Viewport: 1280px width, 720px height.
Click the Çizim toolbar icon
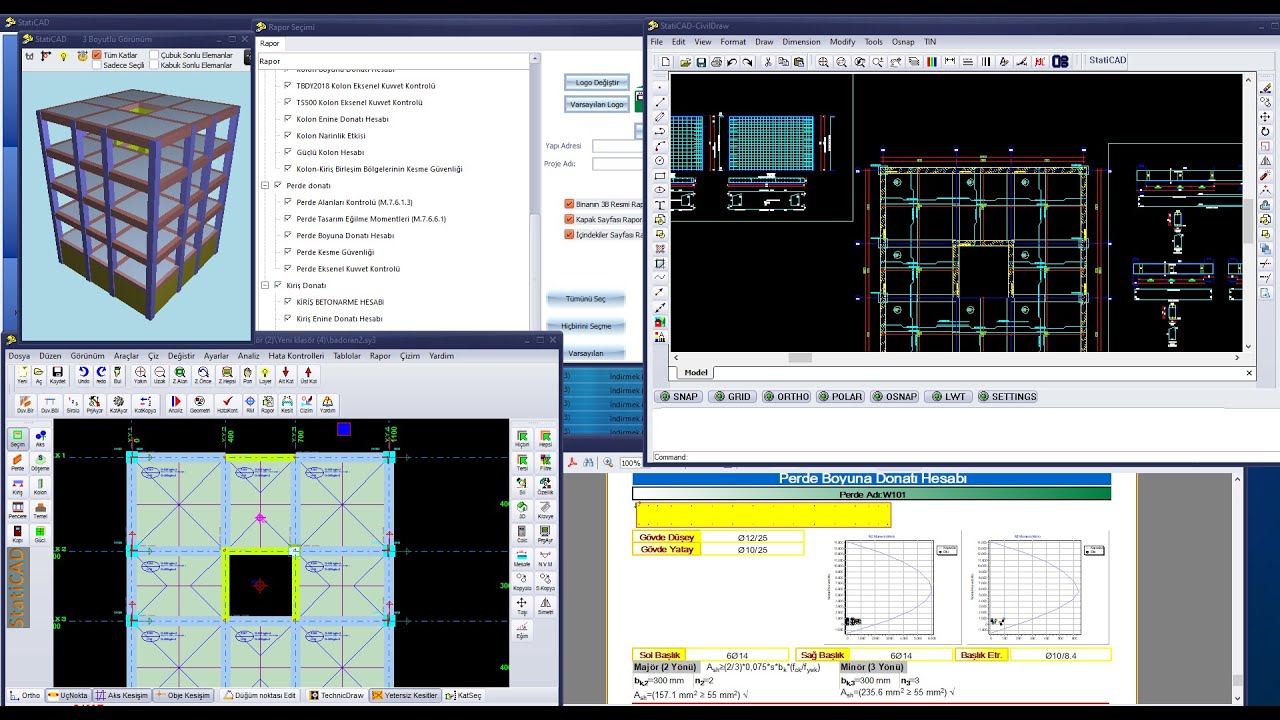click(306, 404)
